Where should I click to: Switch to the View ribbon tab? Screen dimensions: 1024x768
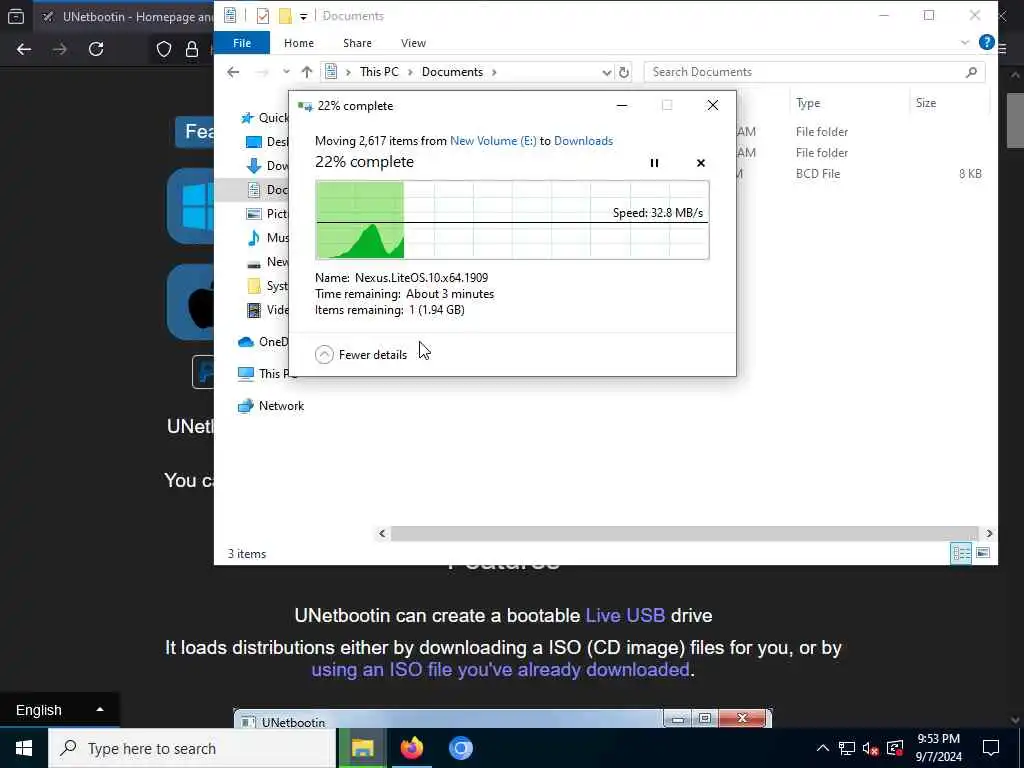[413, 43]
